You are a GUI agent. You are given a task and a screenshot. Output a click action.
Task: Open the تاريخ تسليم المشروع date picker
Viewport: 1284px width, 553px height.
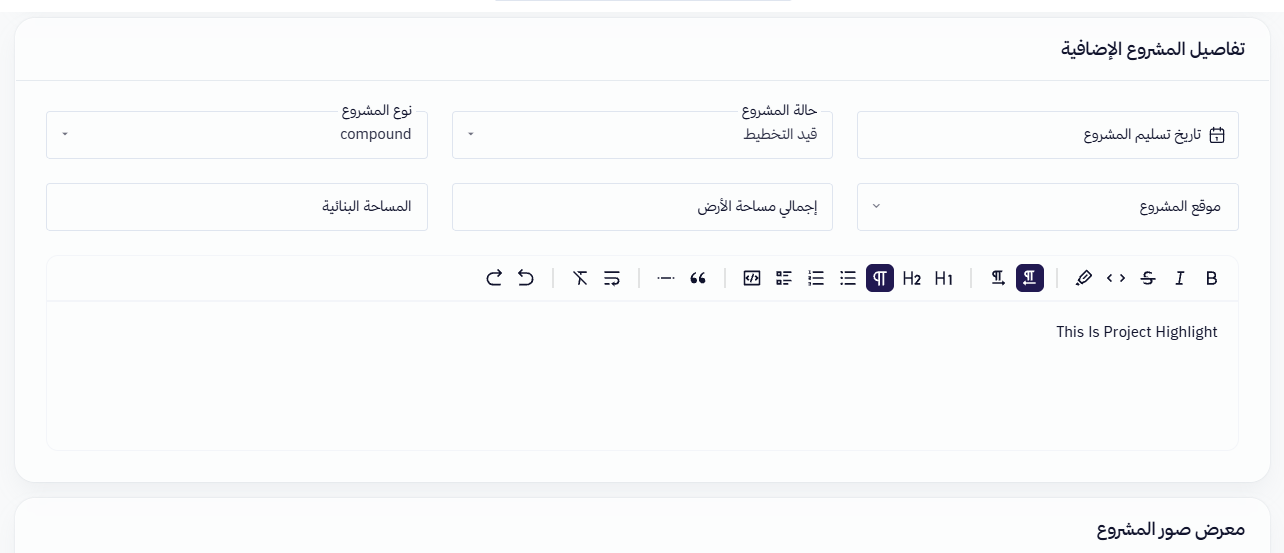pyautogui.click(x=1048, y=135)
